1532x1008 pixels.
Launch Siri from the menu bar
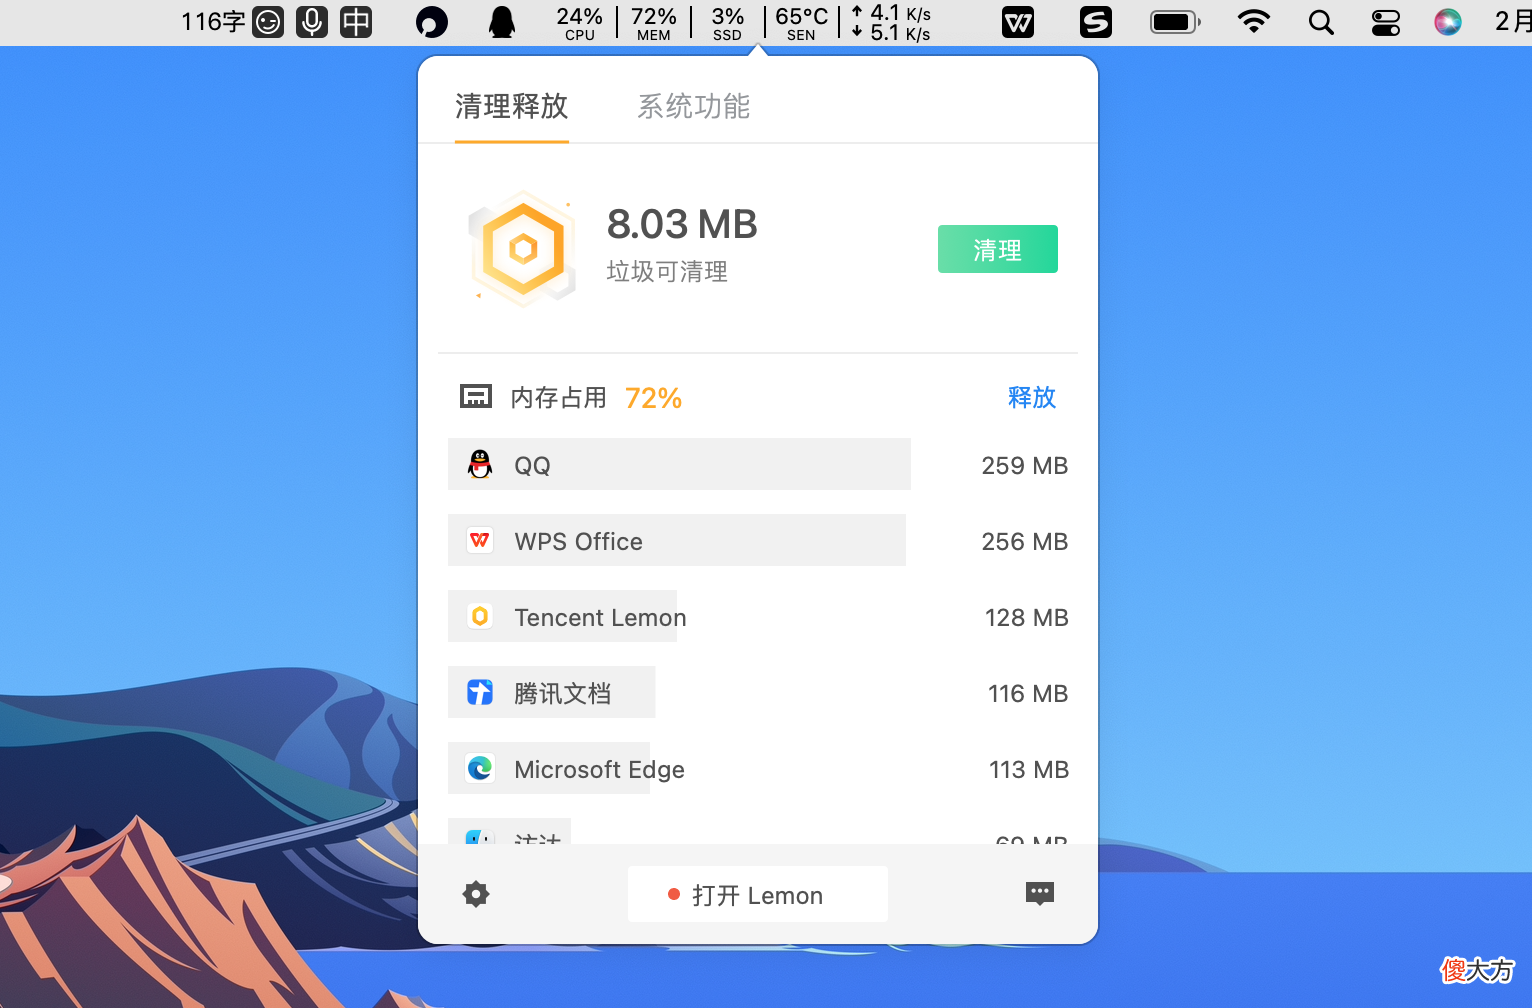[x=1447, y=22]
